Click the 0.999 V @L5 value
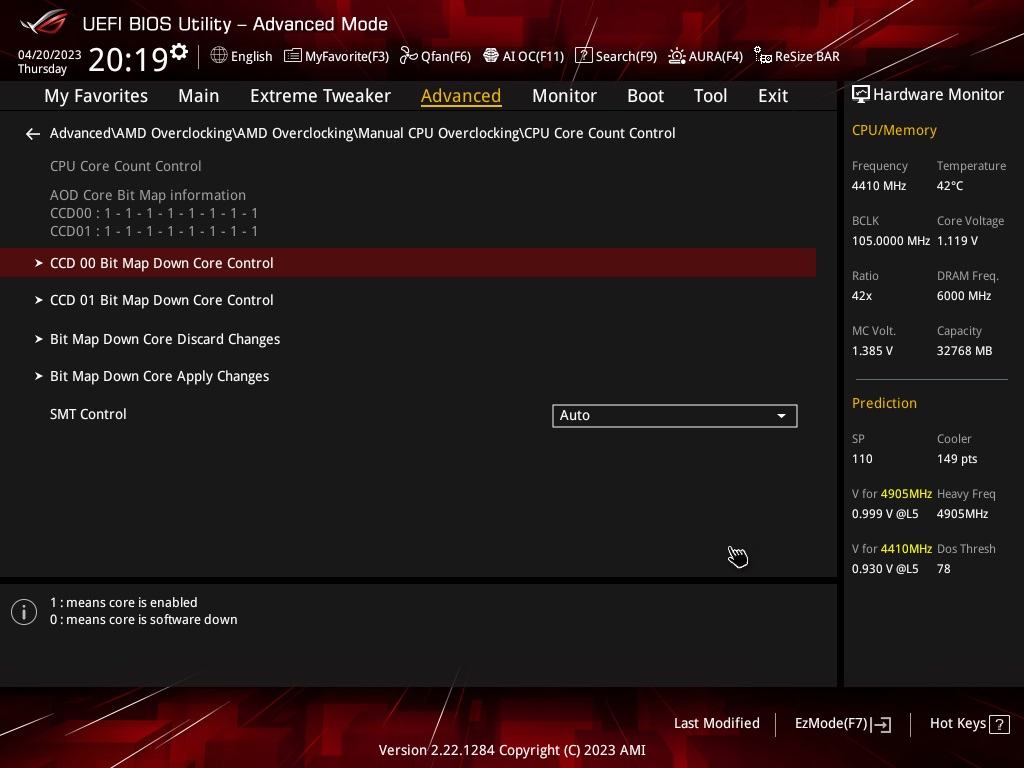This screenshot has width=1024, height=768. tap(885, 514)
